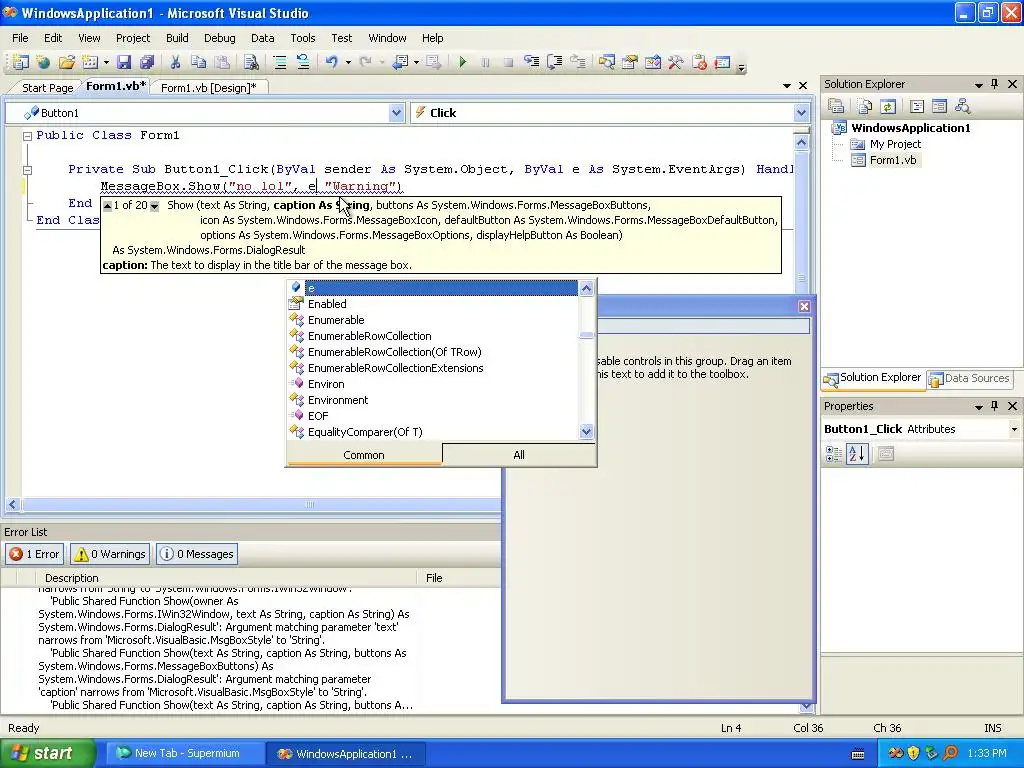Image resolution: width=1024 pixels, height=768 pixels.
Task: Pin the Properties panel
Action: (x=995, y=406)
